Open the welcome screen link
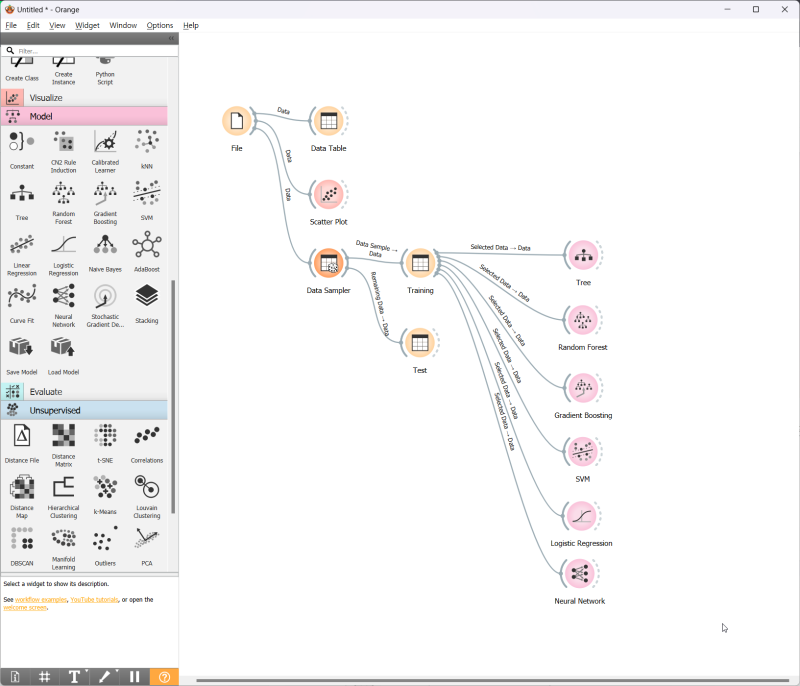The image size is (800, 686). (25, 608)
